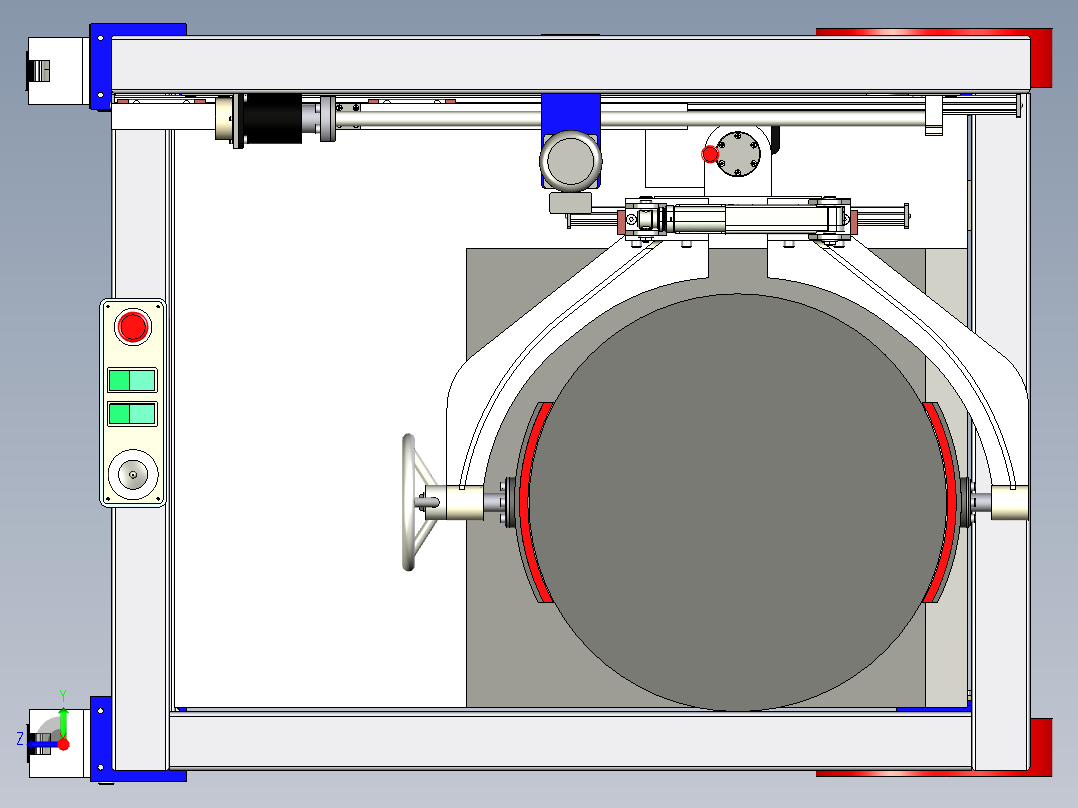Select the small red indicator beside bolted flange
The image size is (1078, 808).
[x=710, y=154]
